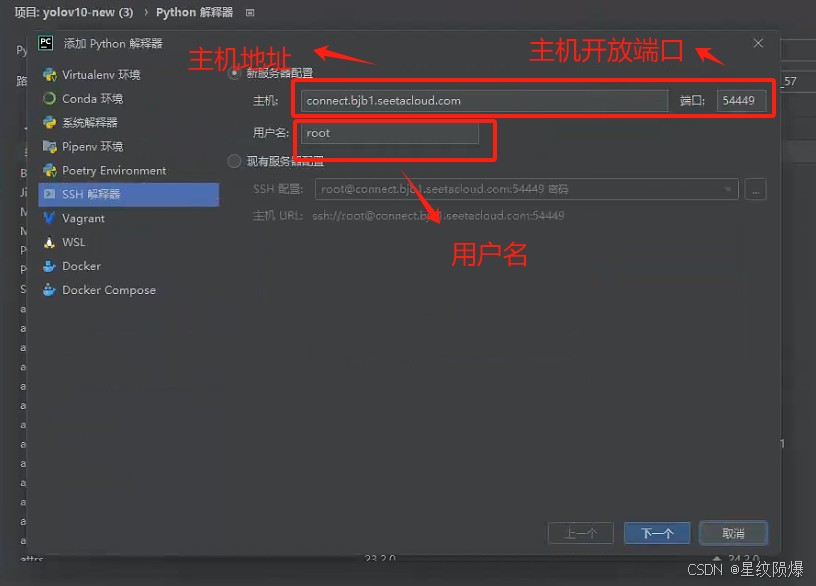Click the system interpreter python icon
Screen dimensions: 816x586
pos(49,122)
